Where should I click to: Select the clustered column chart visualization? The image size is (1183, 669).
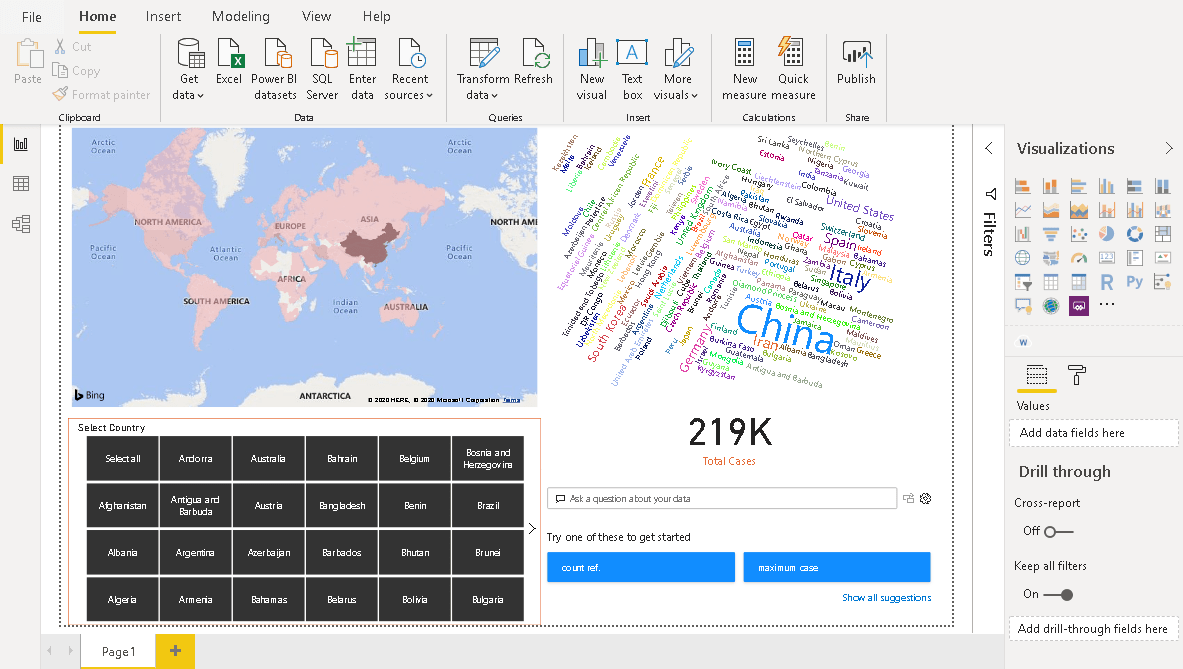[1106, 186]
